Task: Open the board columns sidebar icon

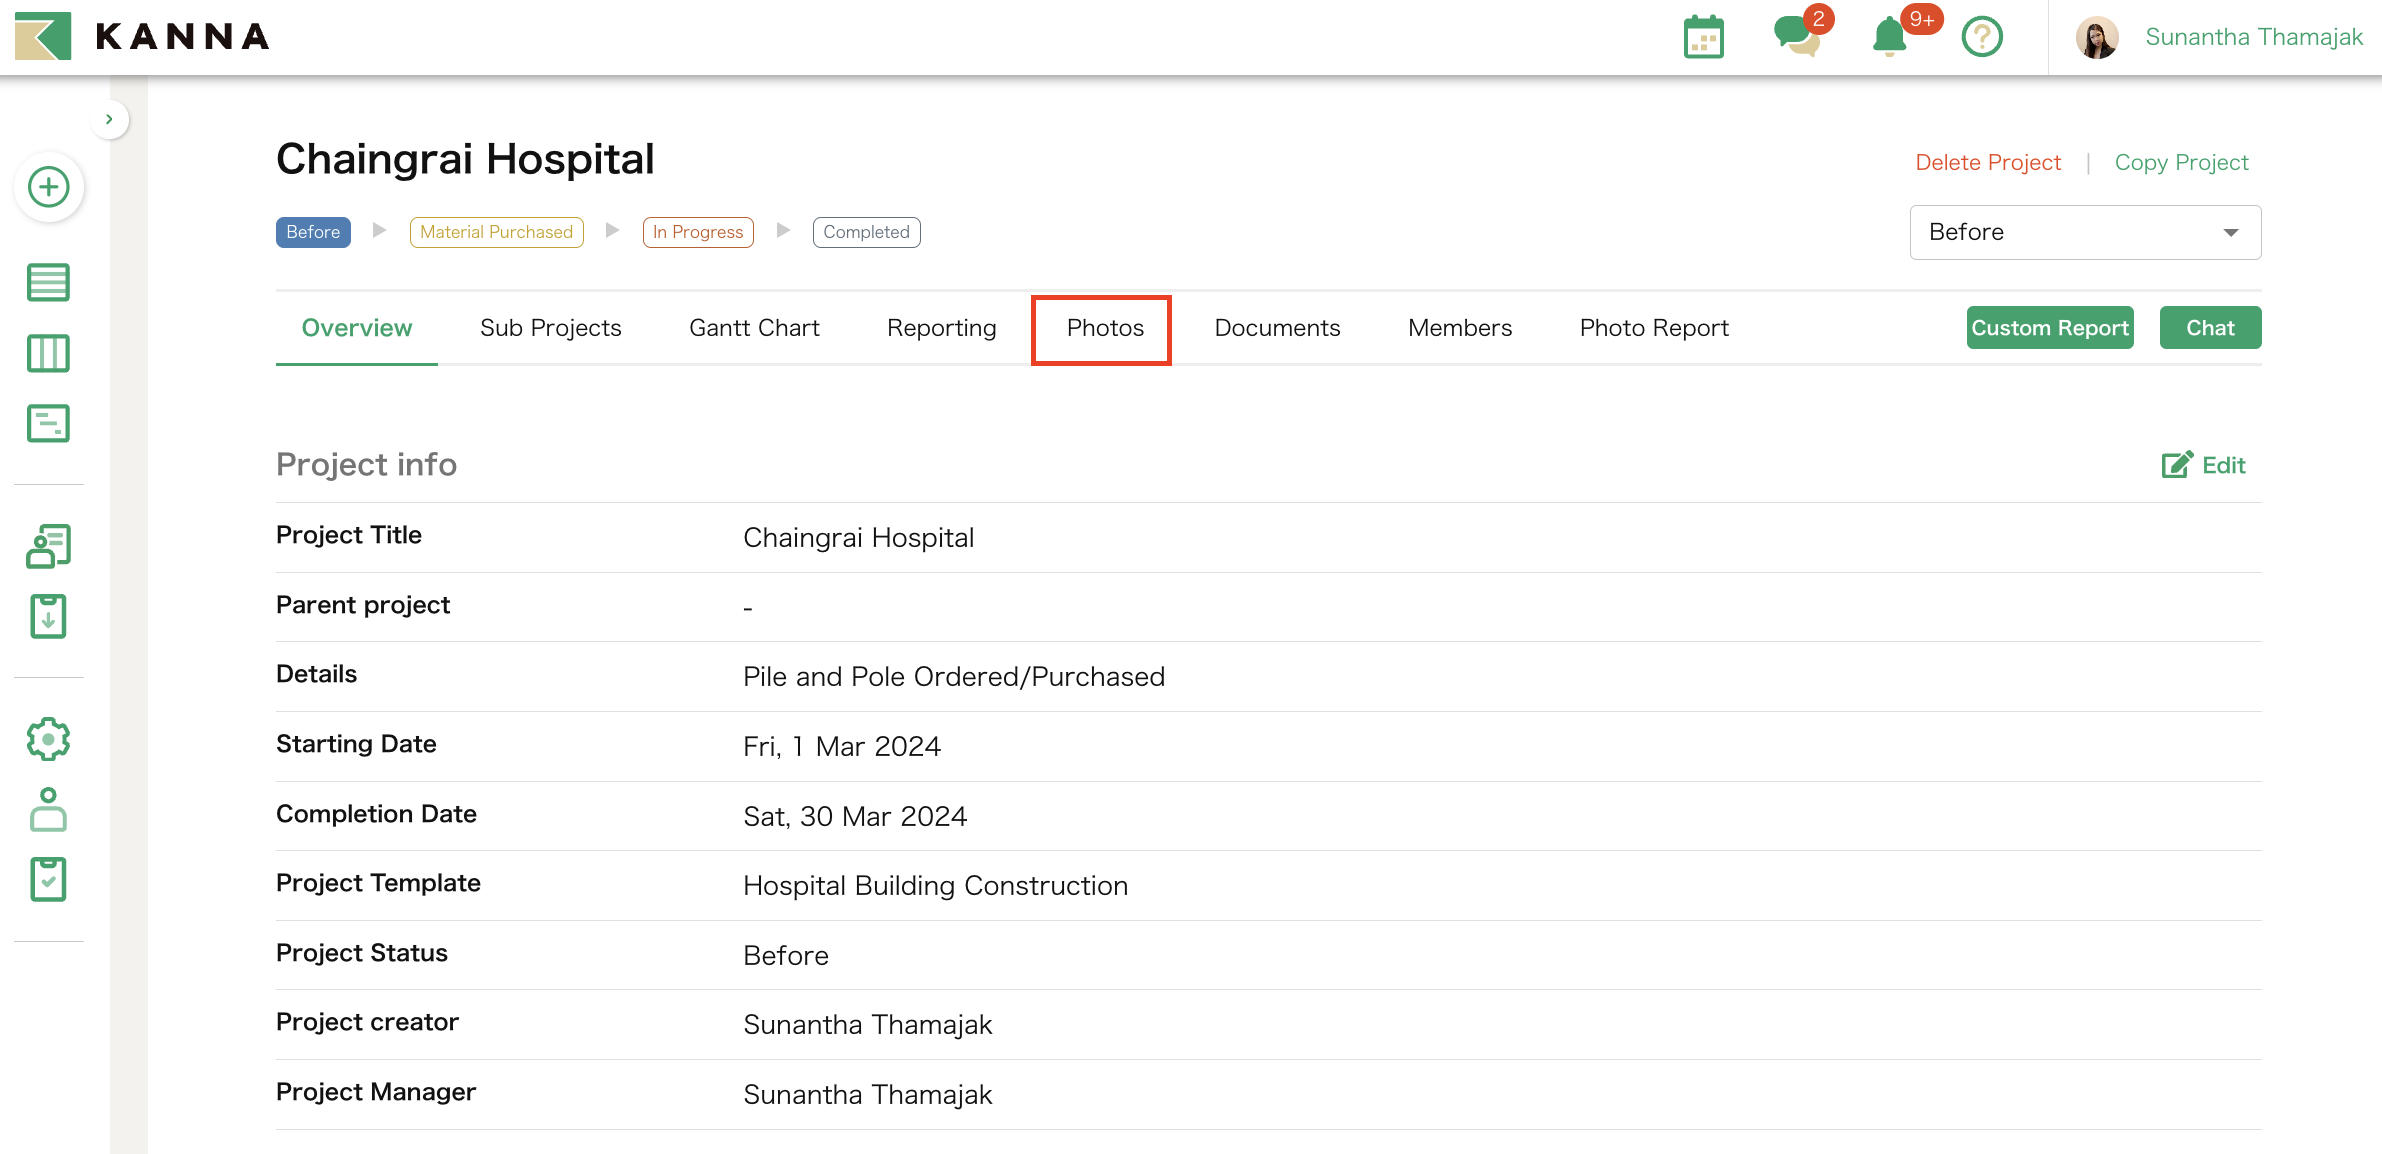Action: [x=48, y=353]
